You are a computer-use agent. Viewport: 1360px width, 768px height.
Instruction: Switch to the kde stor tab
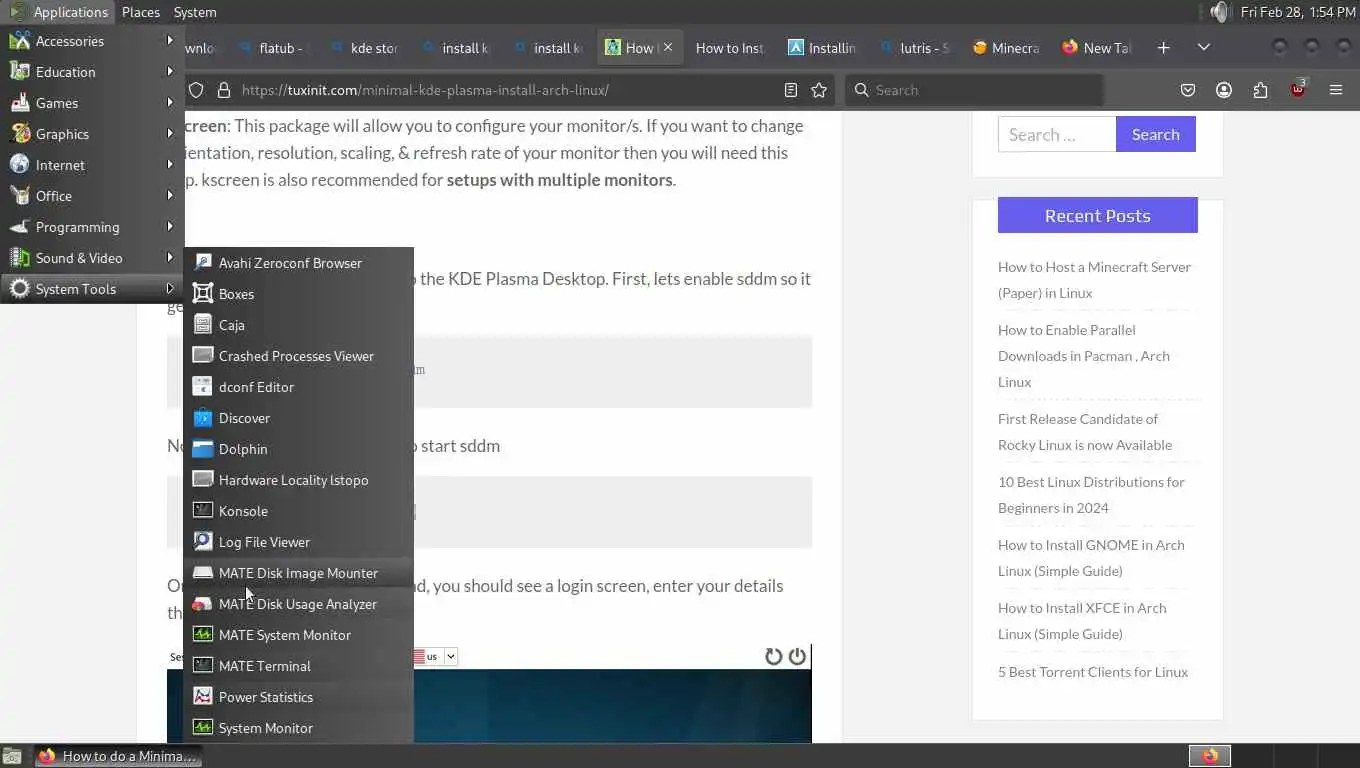(366, 48)
